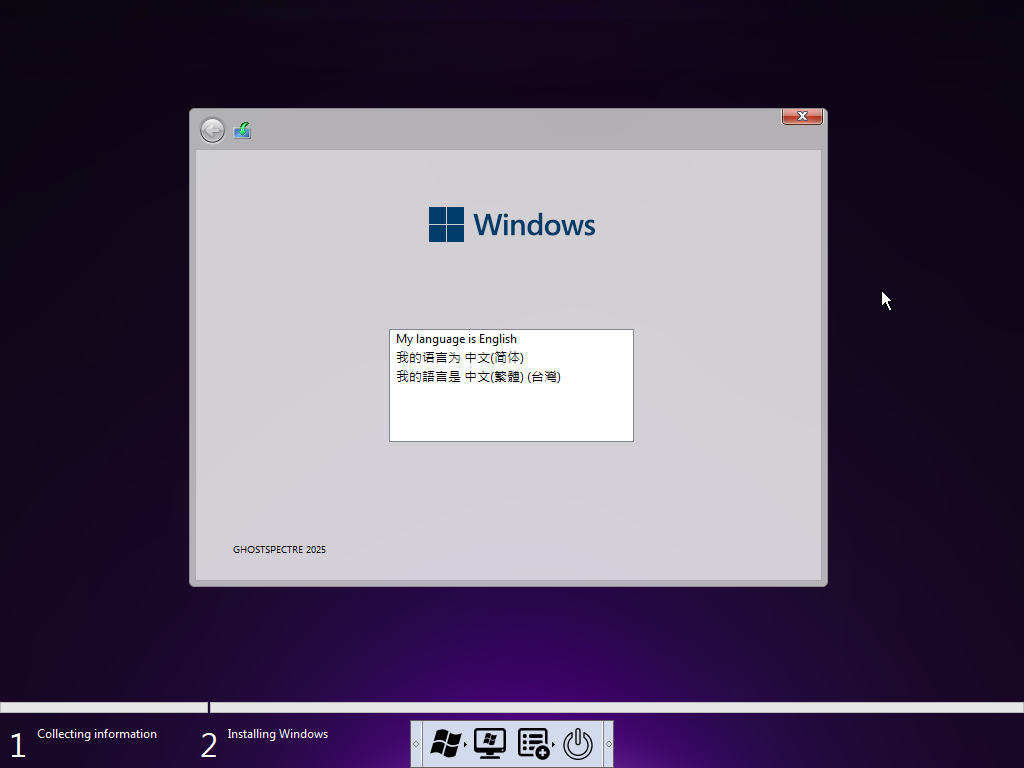Click the display settings icon on the taskbar
Screen dimensions: 1024x768
489,744
